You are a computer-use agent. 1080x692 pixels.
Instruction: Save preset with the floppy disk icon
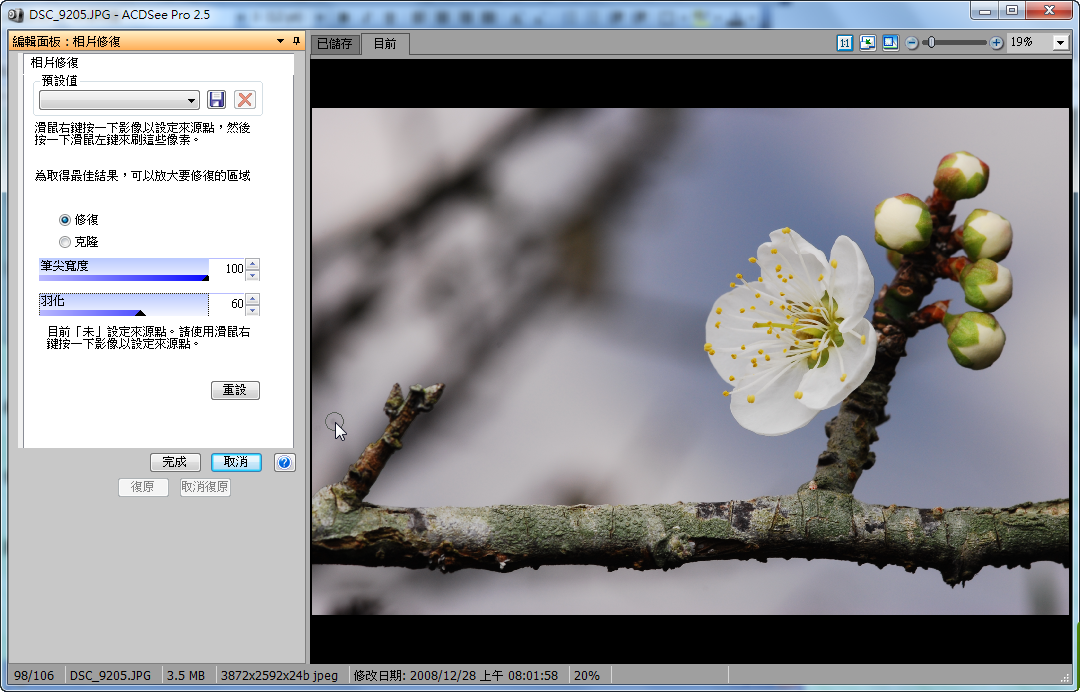[217, 100]
